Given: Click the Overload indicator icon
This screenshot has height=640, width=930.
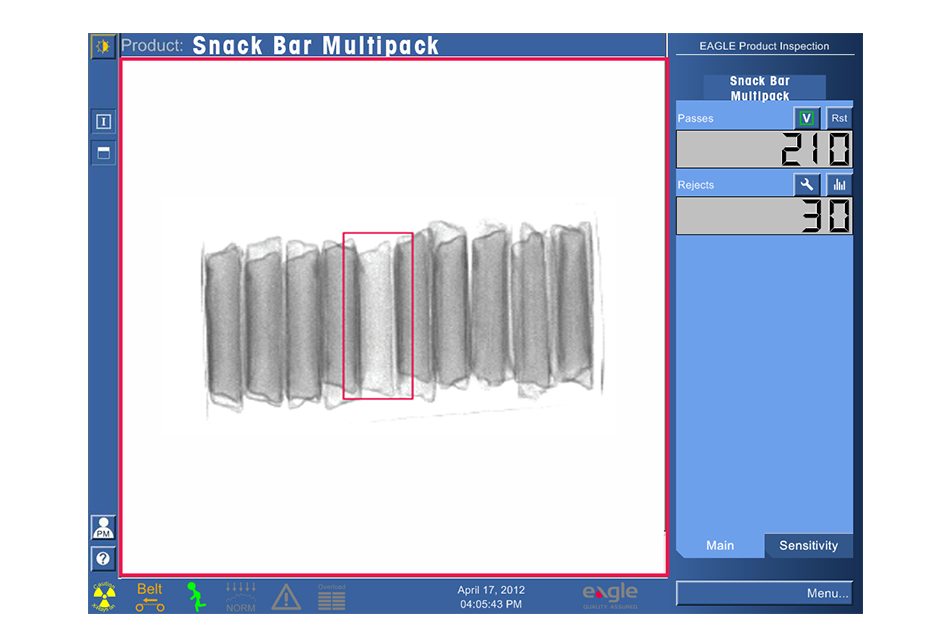Looking at the screenshot, I should click(x=332, y=598).
